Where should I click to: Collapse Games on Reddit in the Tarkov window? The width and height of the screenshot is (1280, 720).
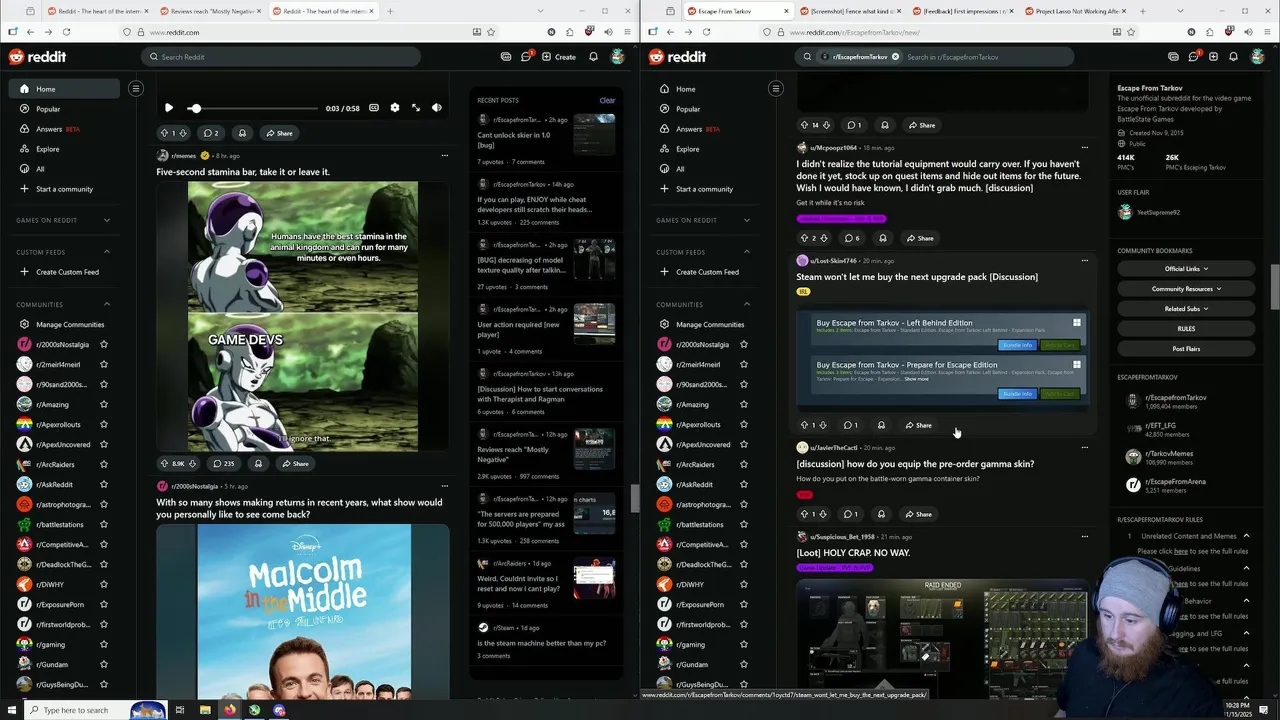point(747,220)
